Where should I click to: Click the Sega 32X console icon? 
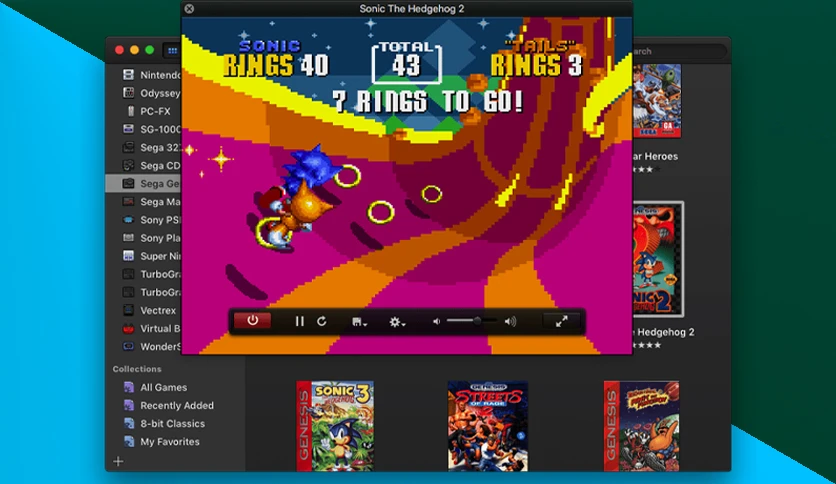click(x=128, y=147)
